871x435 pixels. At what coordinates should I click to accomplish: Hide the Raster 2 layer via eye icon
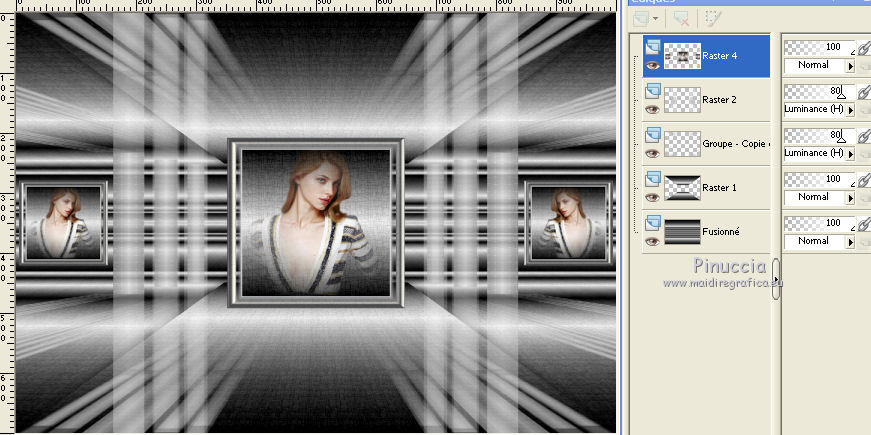(653, 109)
